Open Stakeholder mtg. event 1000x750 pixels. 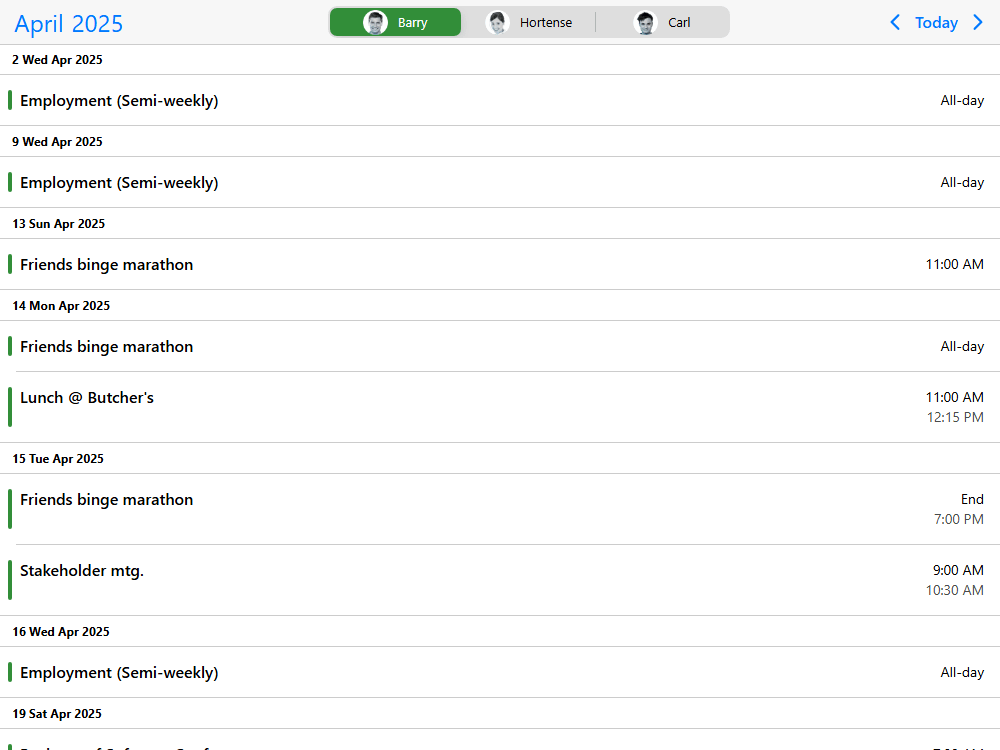coord(500,580)
